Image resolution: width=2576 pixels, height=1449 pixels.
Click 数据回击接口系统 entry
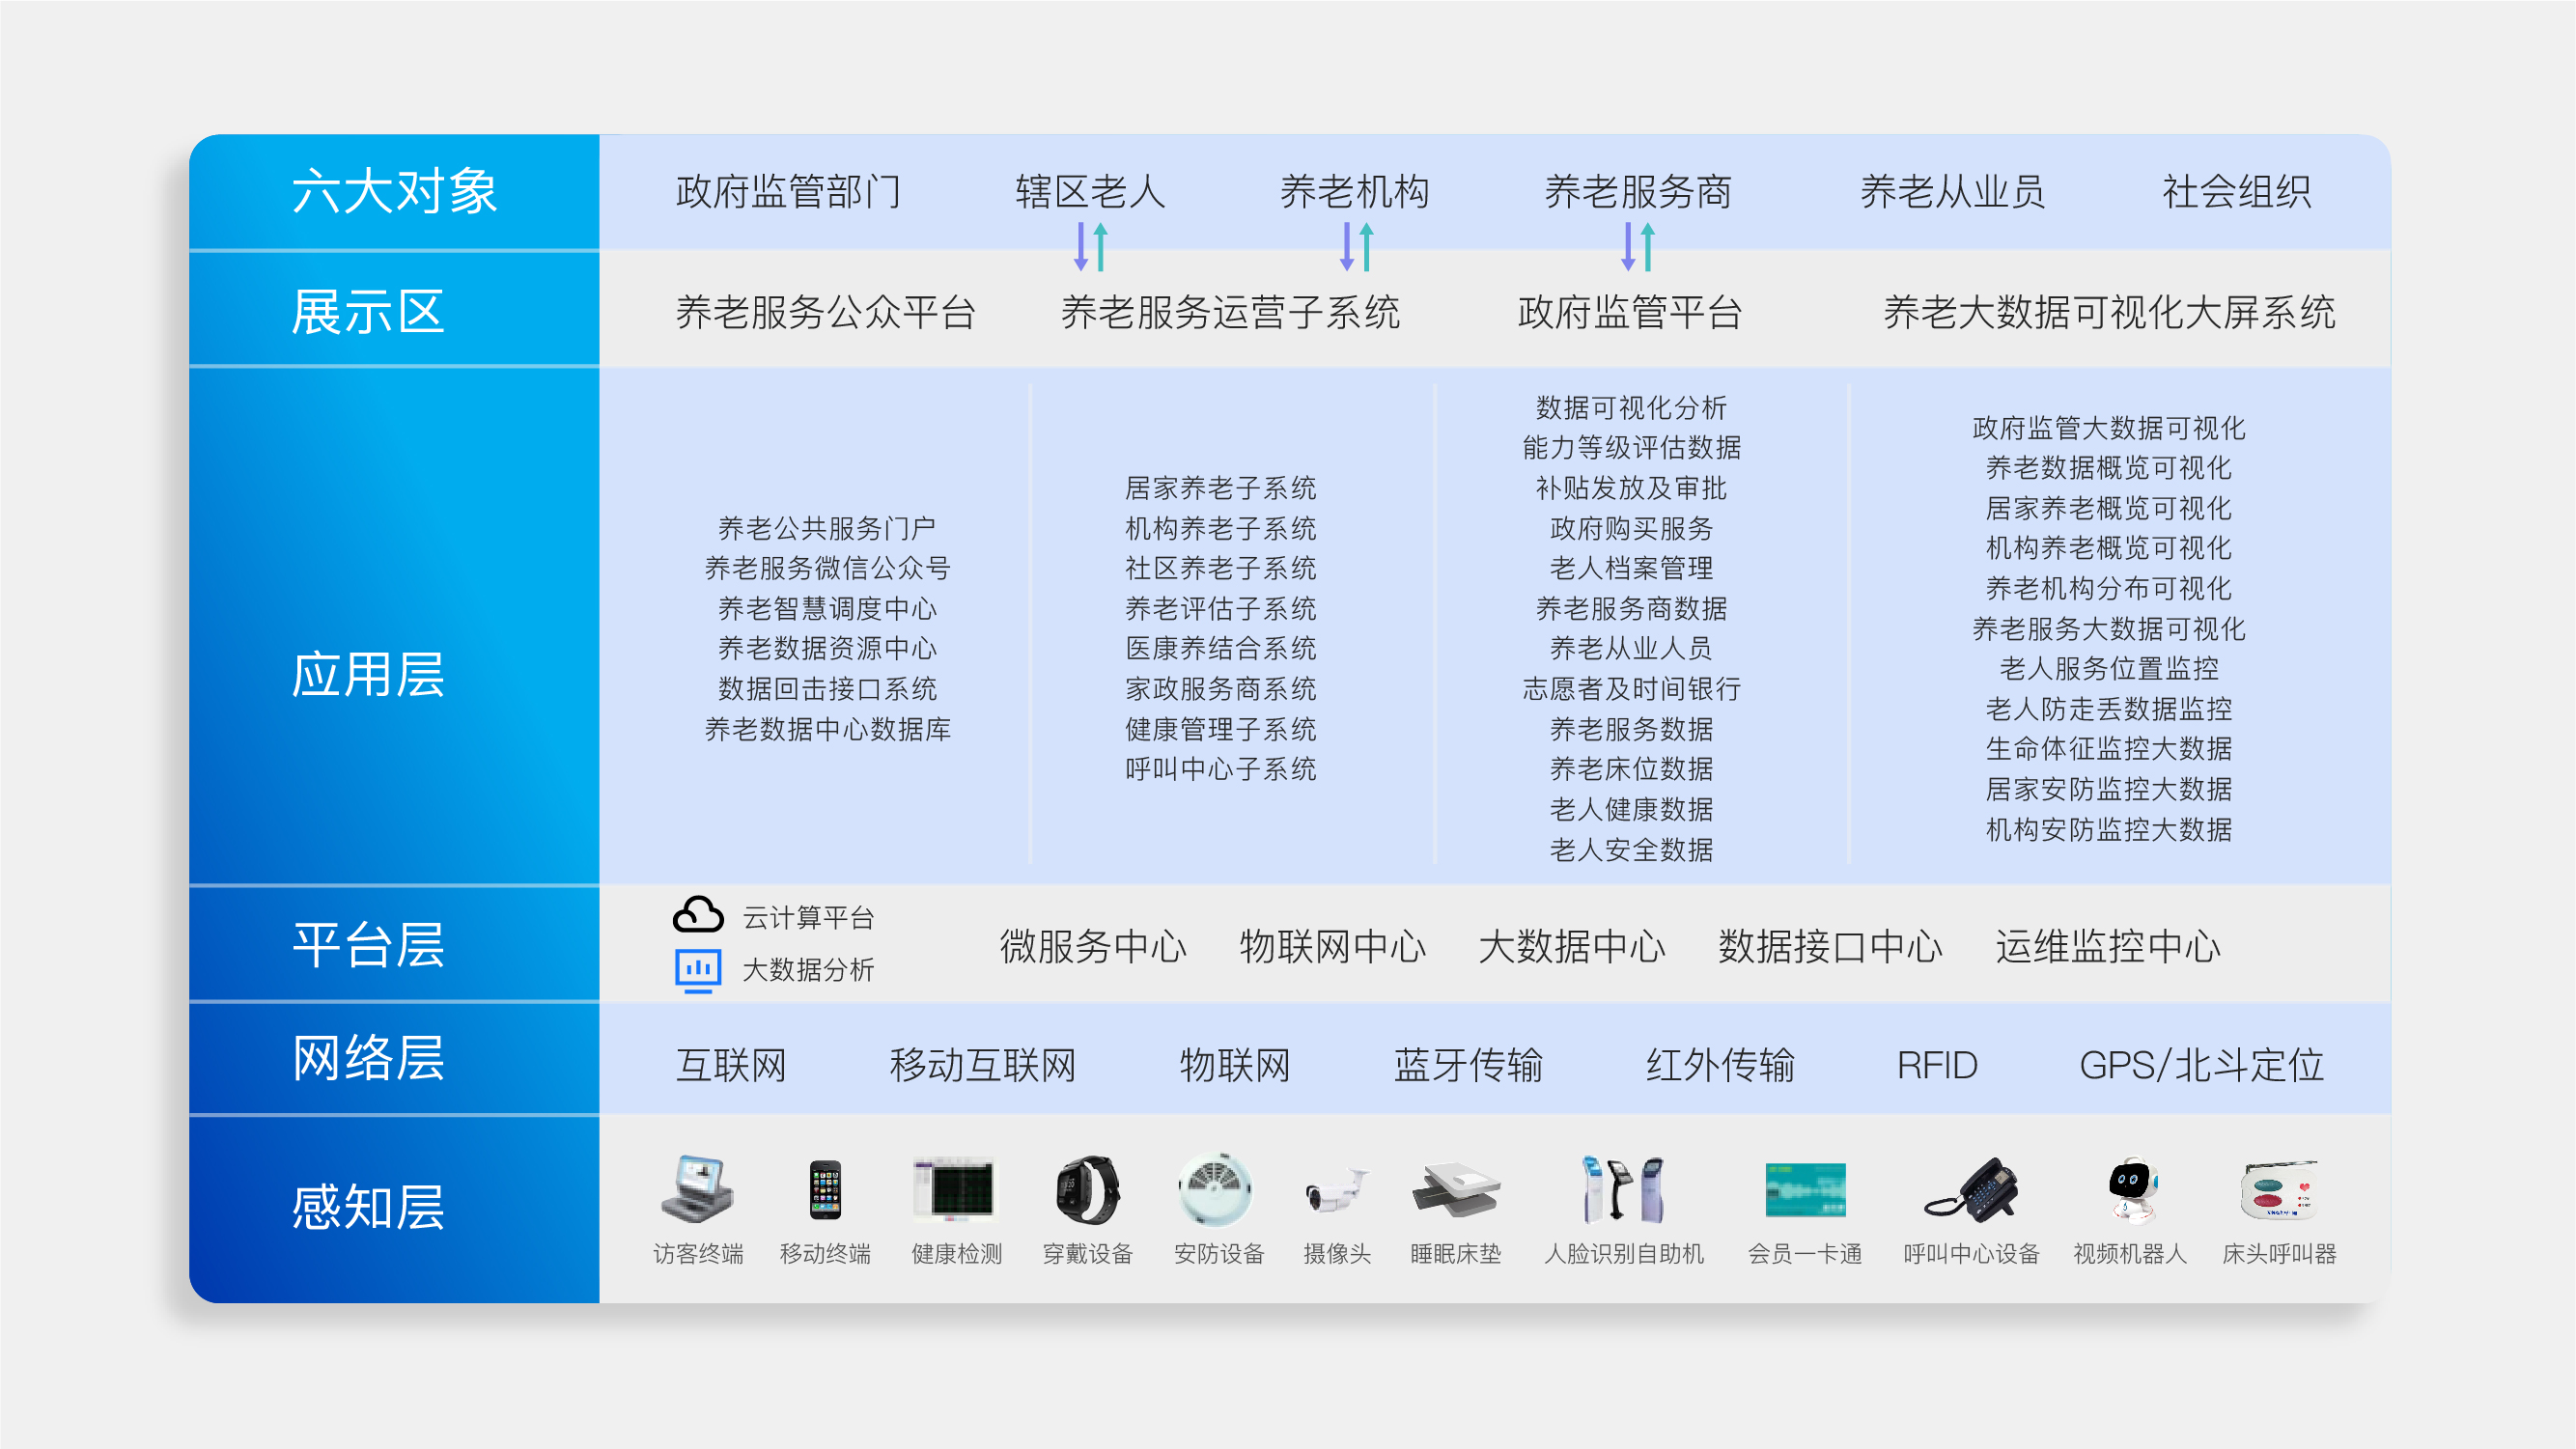coord(827,689)
